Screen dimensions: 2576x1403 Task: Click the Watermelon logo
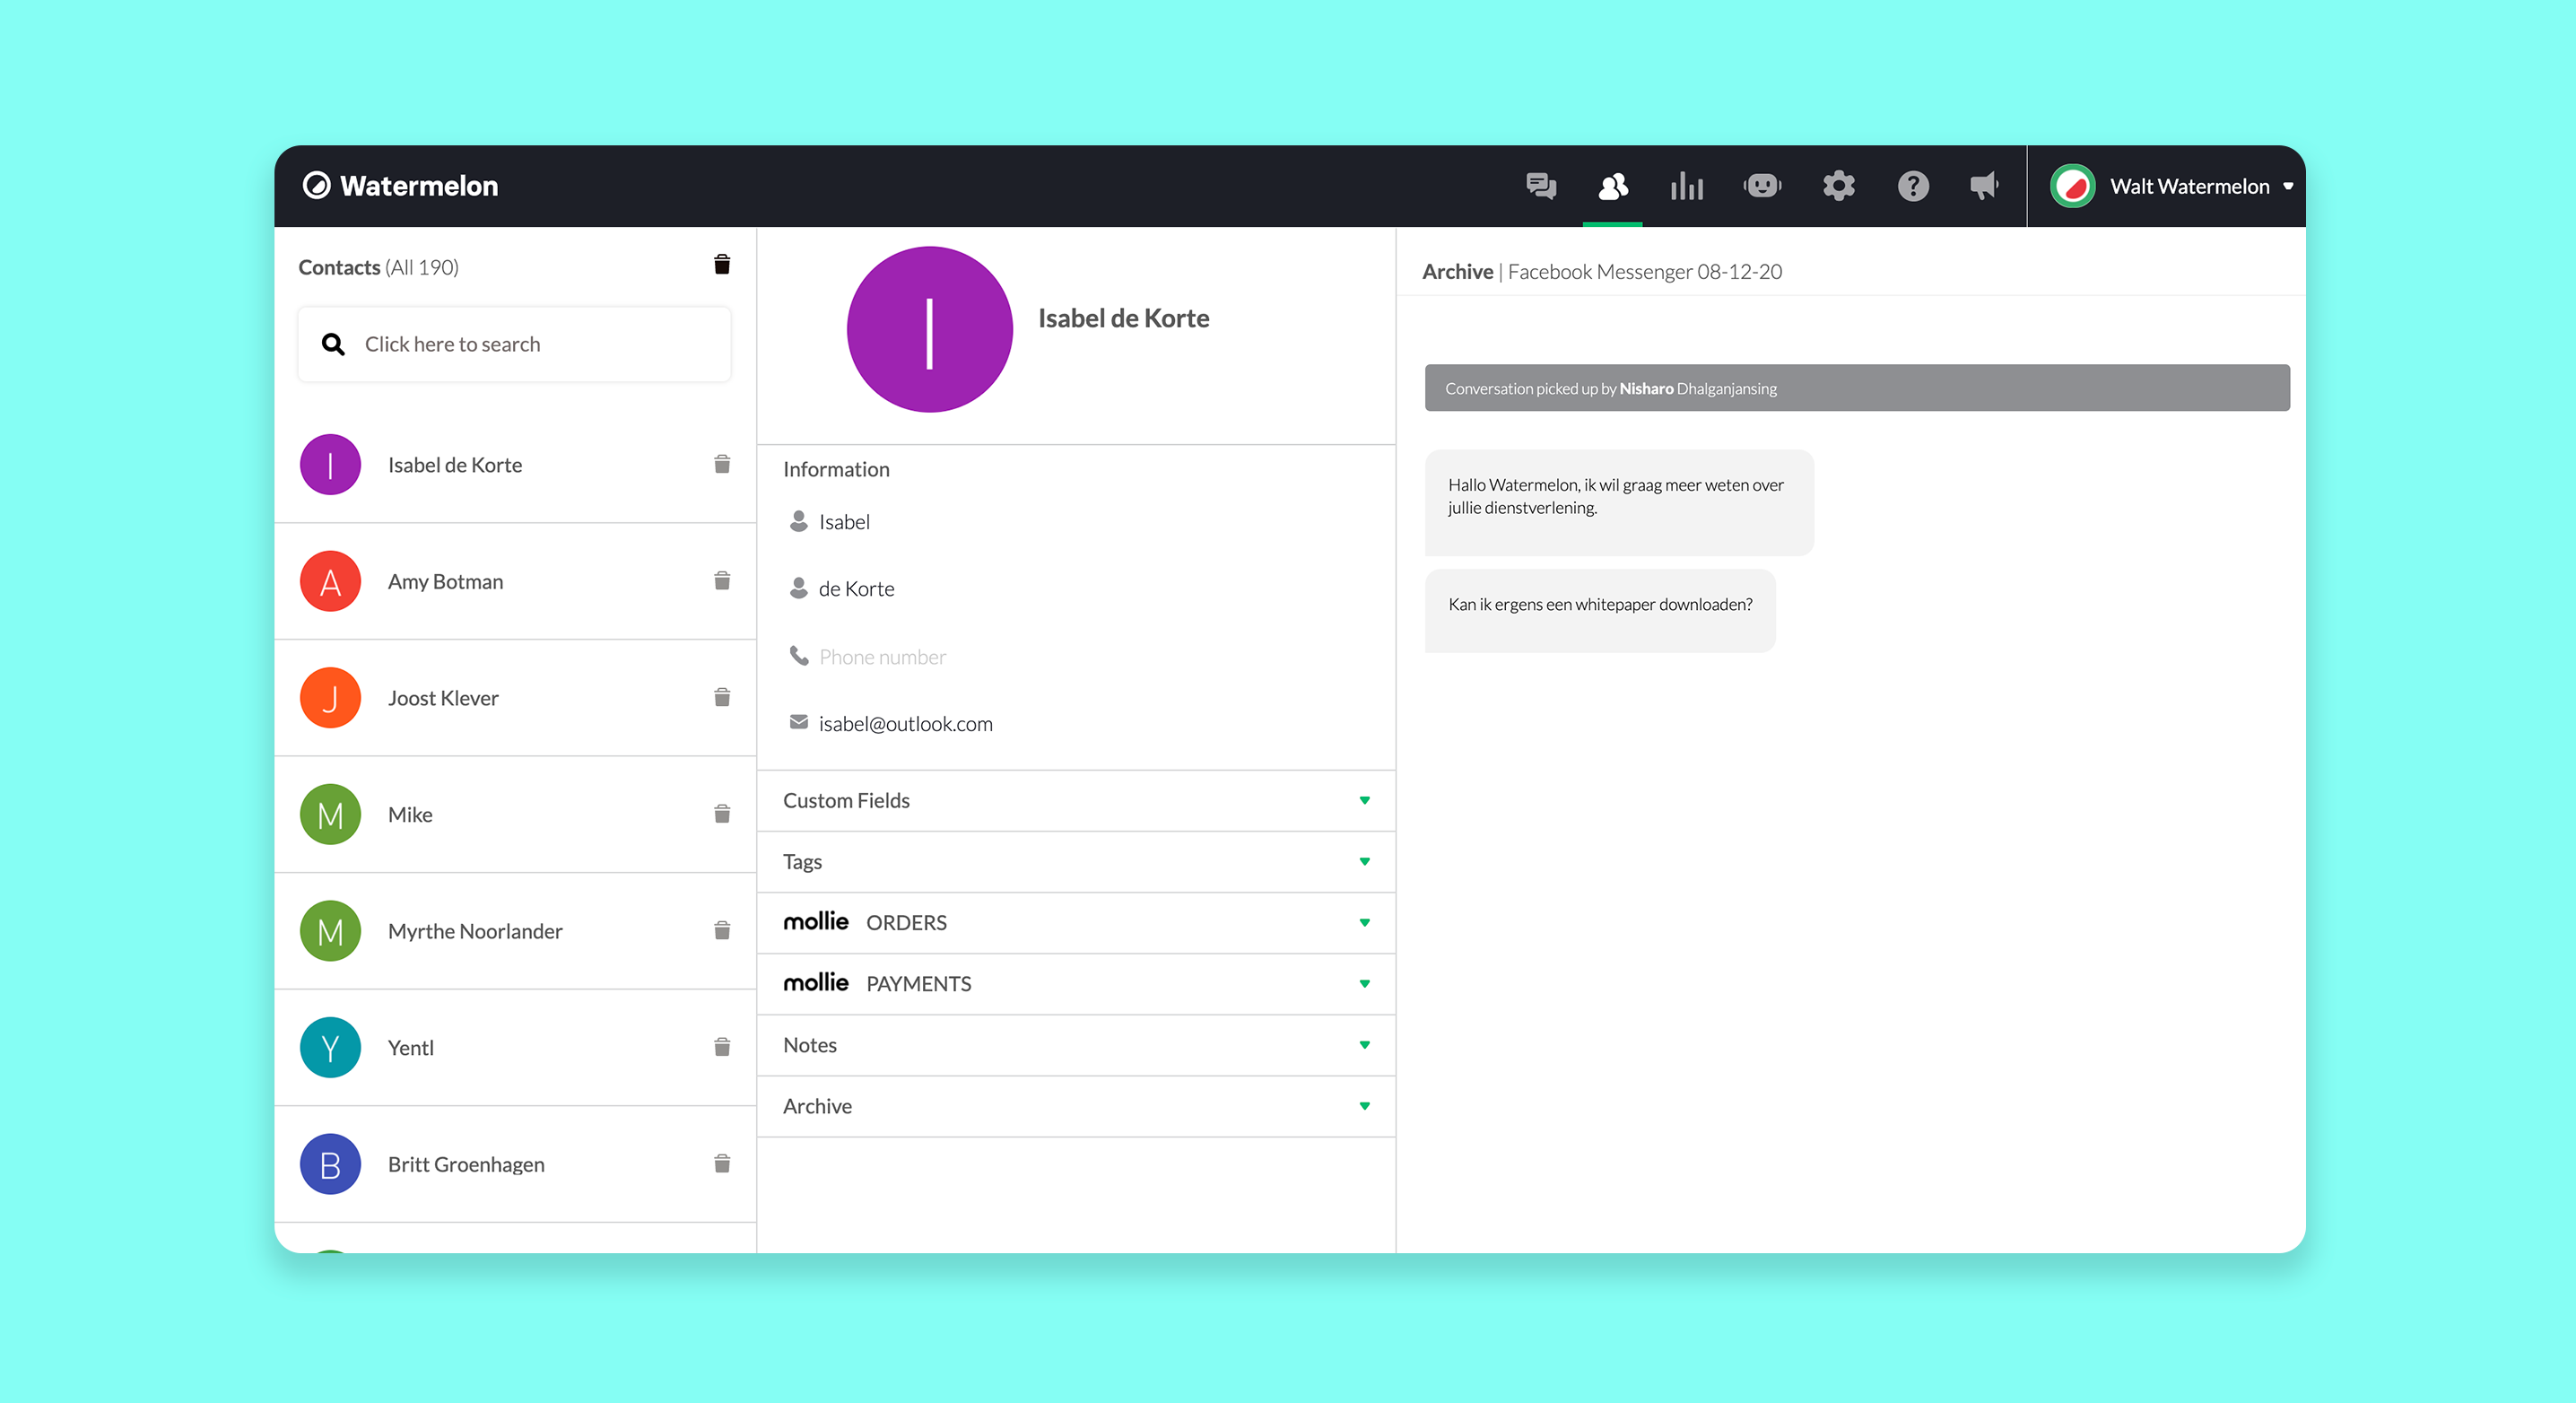pos(400,186)
